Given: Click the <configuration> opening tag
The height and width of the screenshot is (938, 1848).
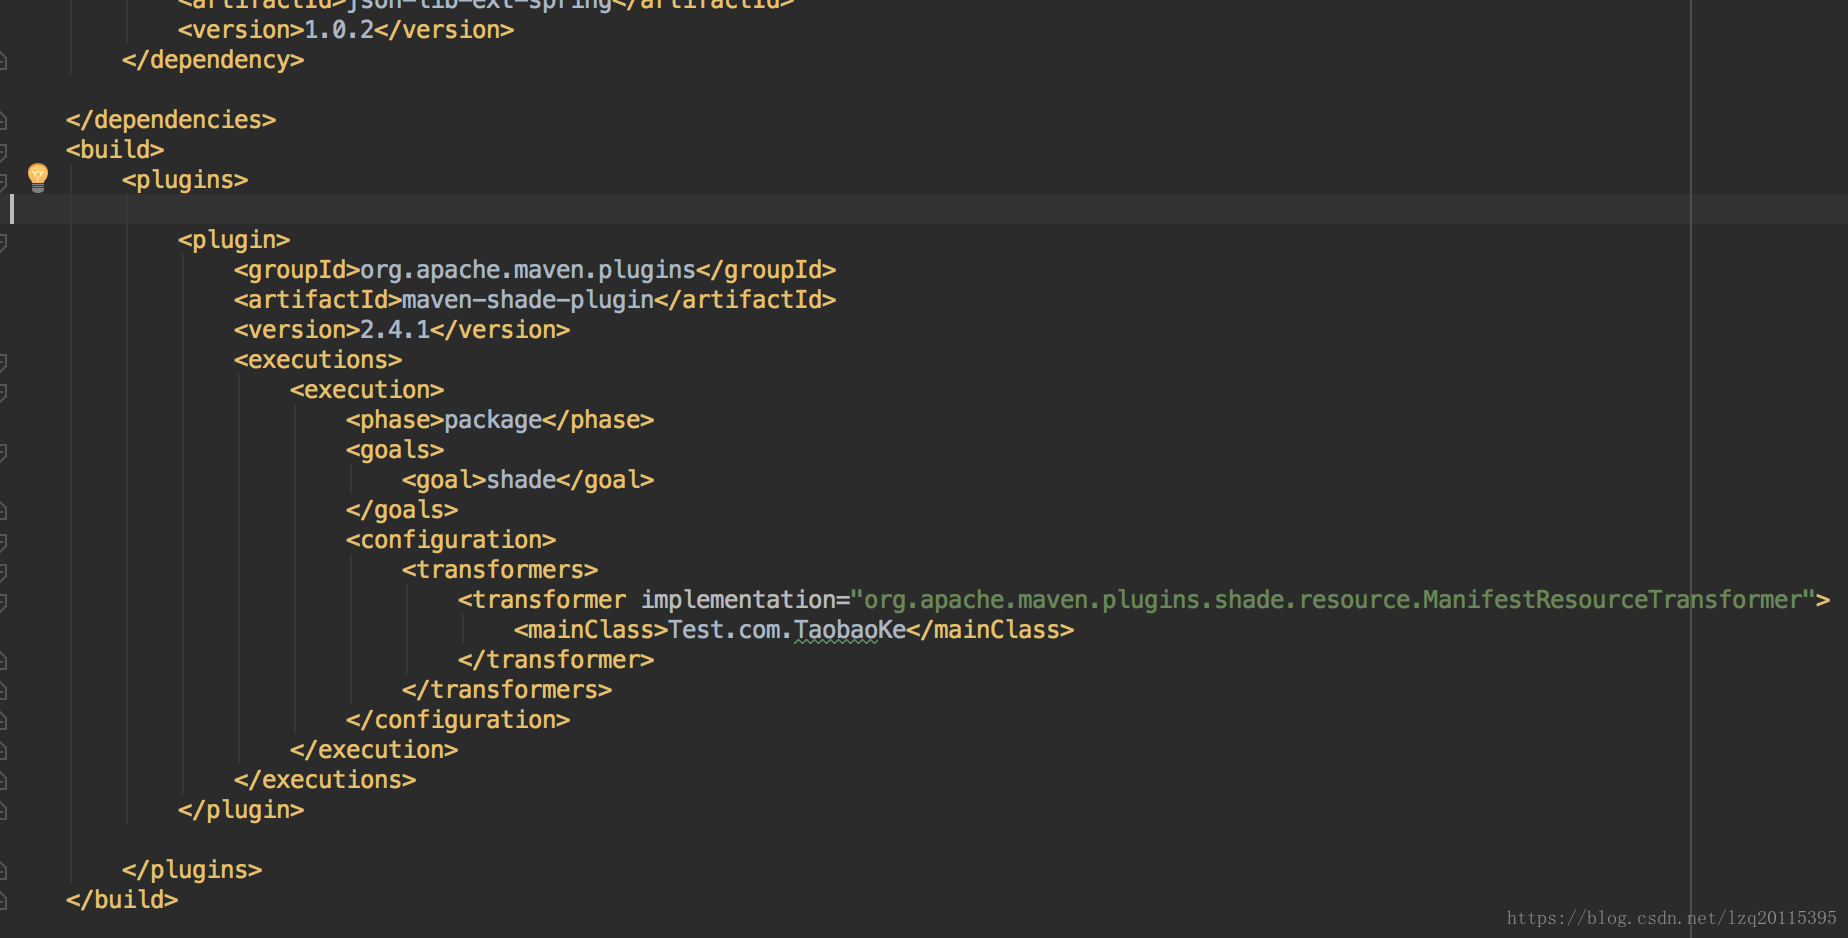Looking at the screenshot, I should click(x=451, y=540).
